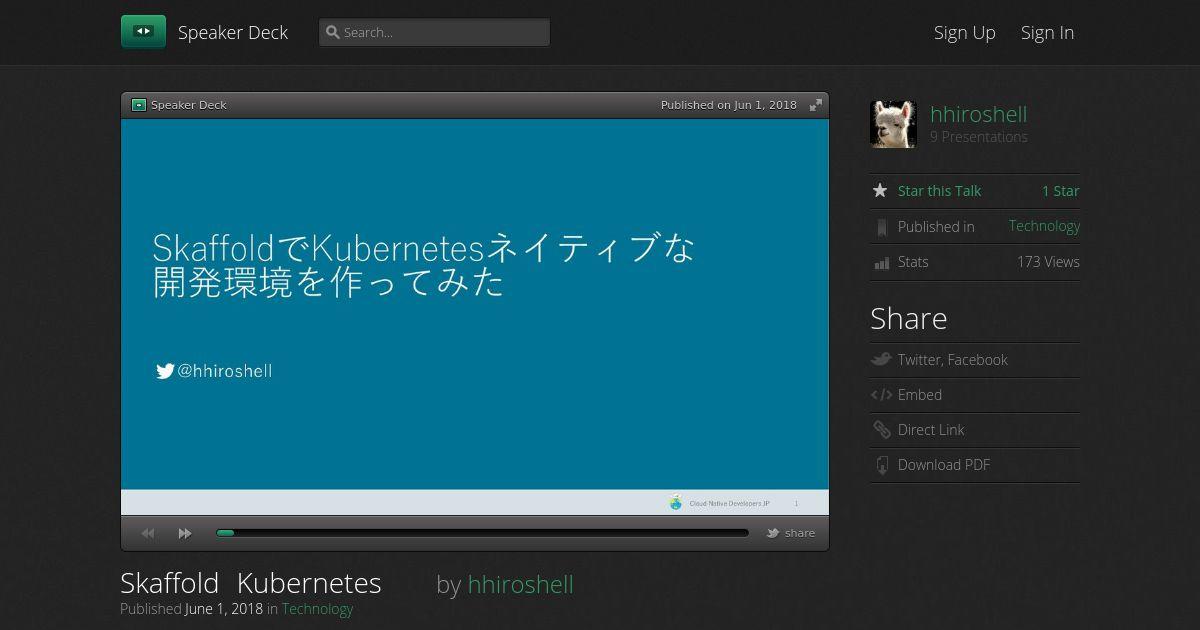
Task: Open hhiroshell link next to talk title
Action: pos(520,584)
